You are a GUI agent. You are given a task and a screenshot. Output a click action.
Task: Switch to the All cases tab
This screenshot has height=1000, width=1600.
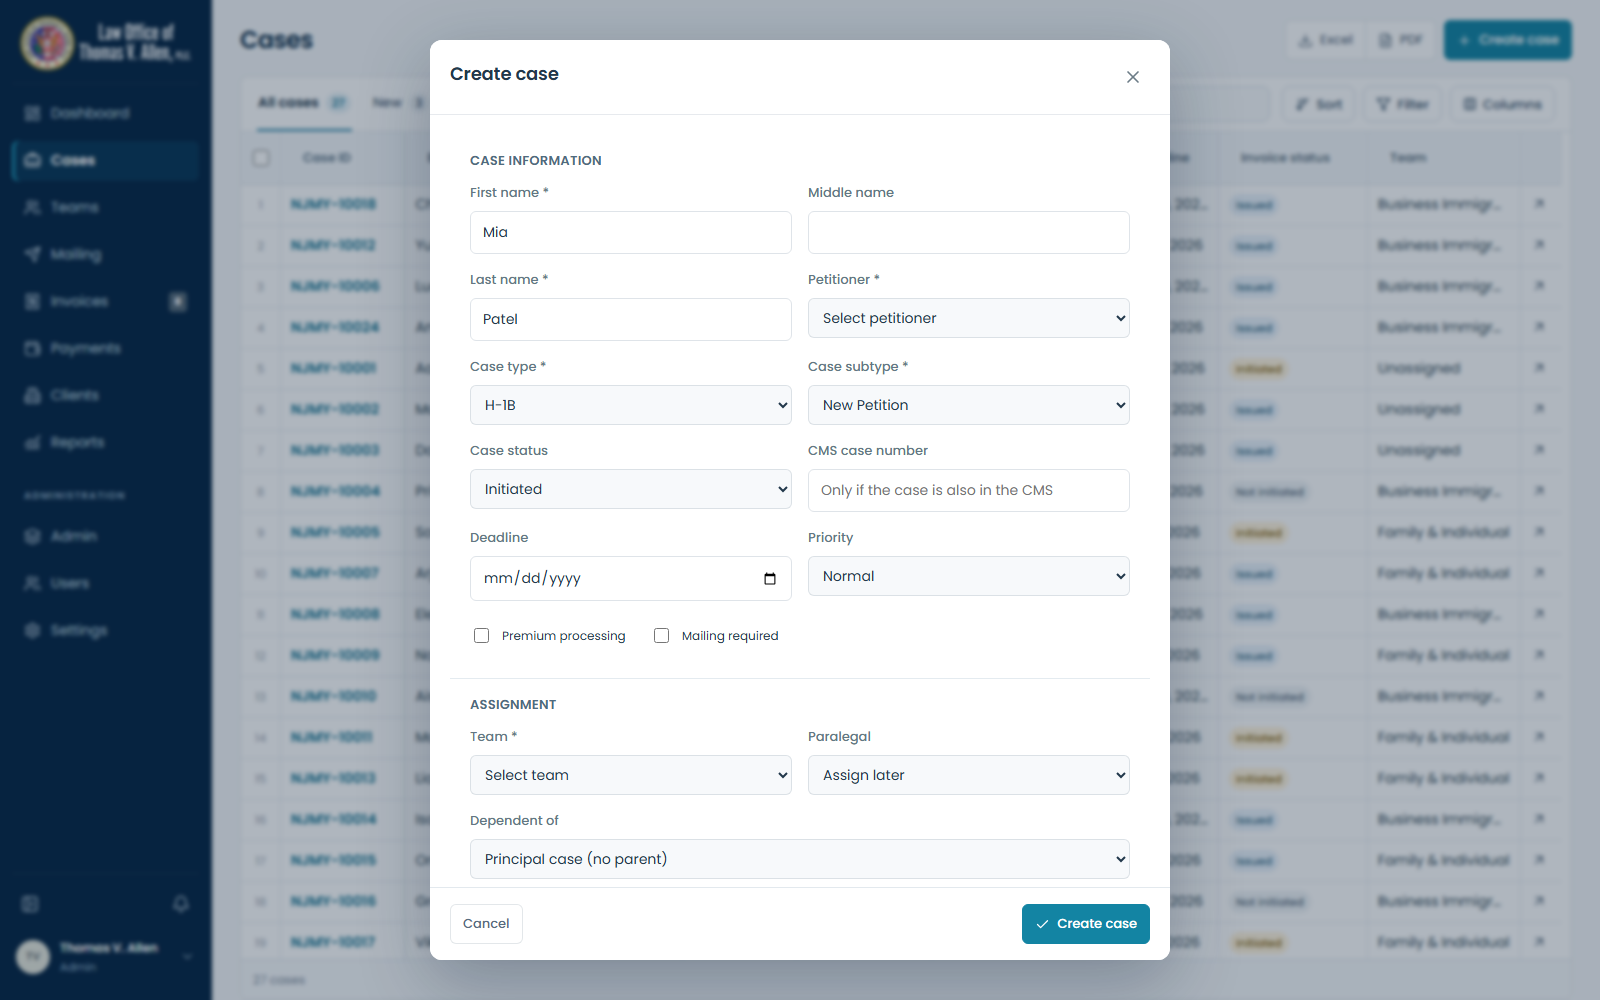coord(303,103)
